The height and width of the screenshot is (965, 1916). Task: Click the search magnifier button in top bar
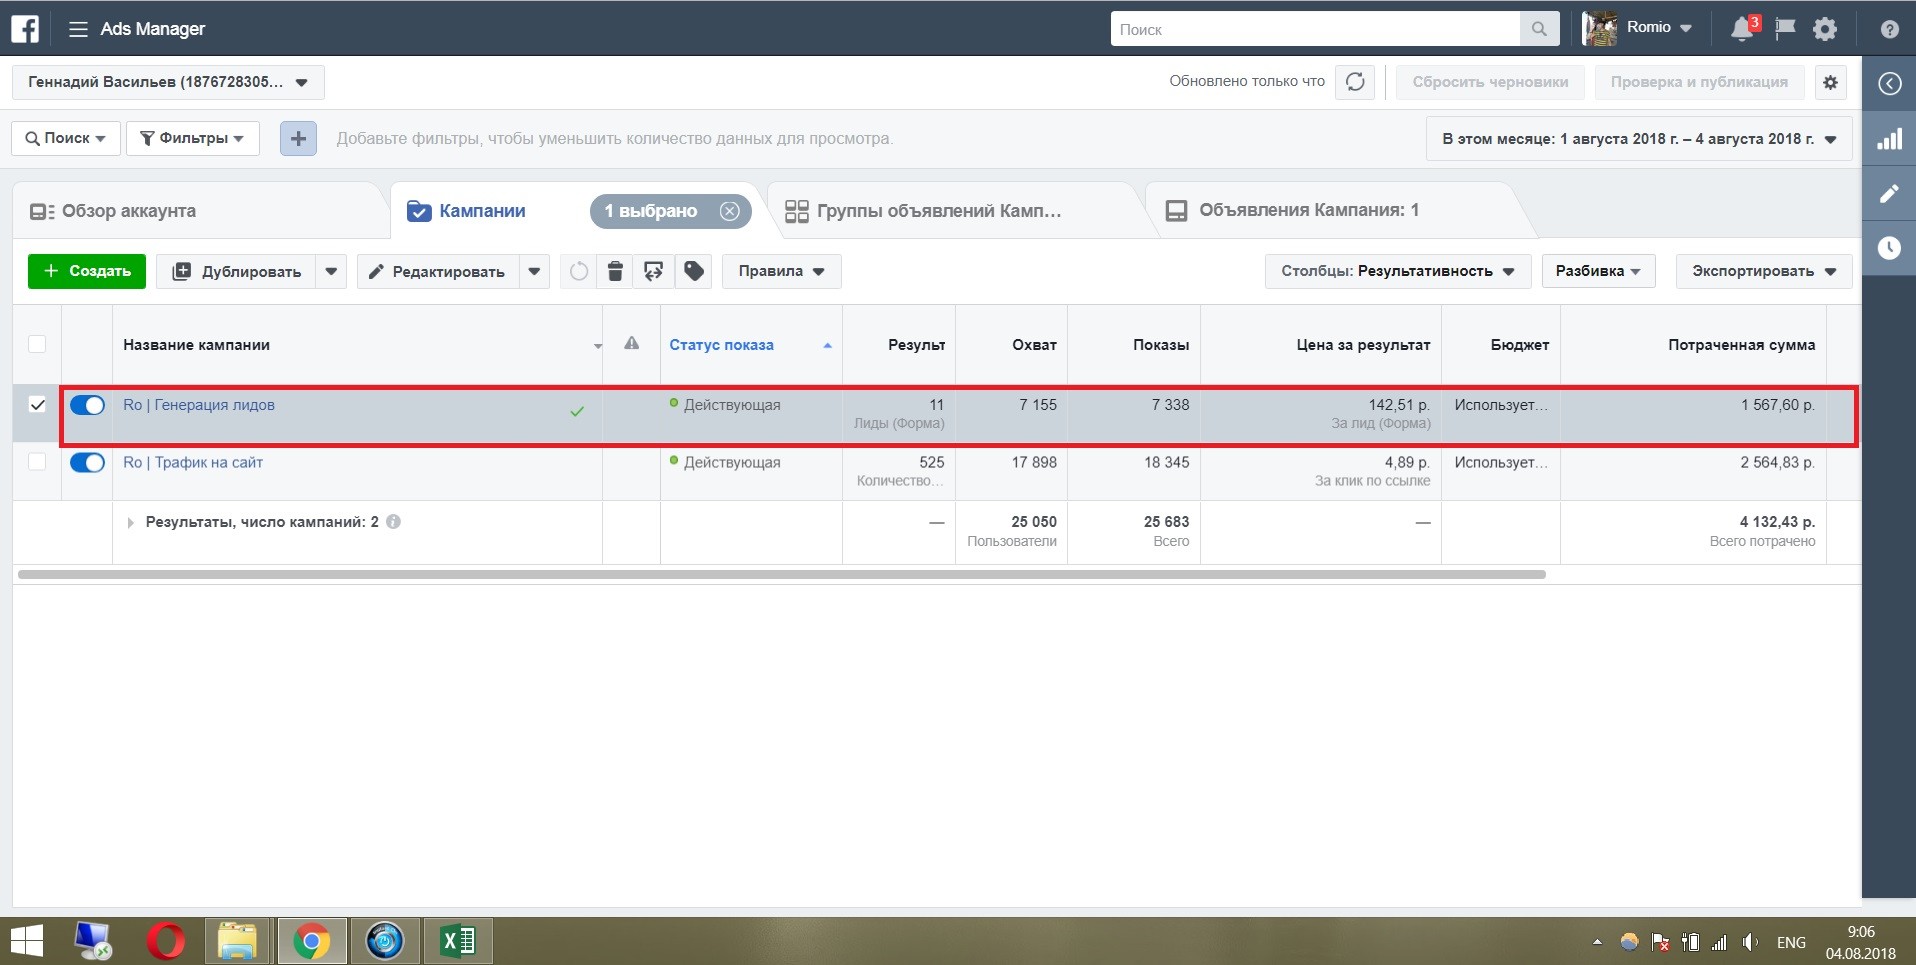[1539, 29]
